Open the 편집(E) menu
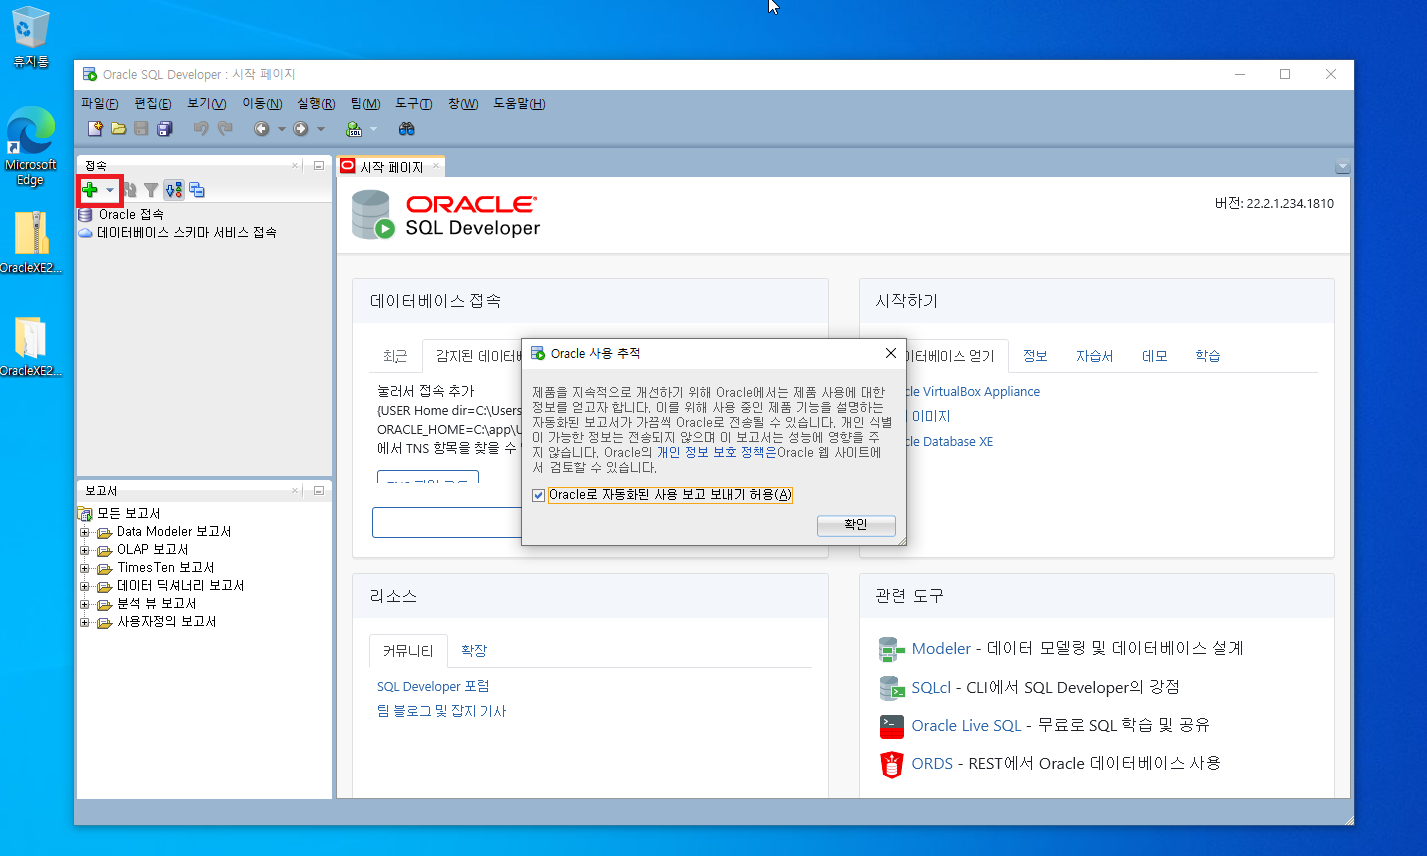The image size is (1427, 856). point(153,104)
